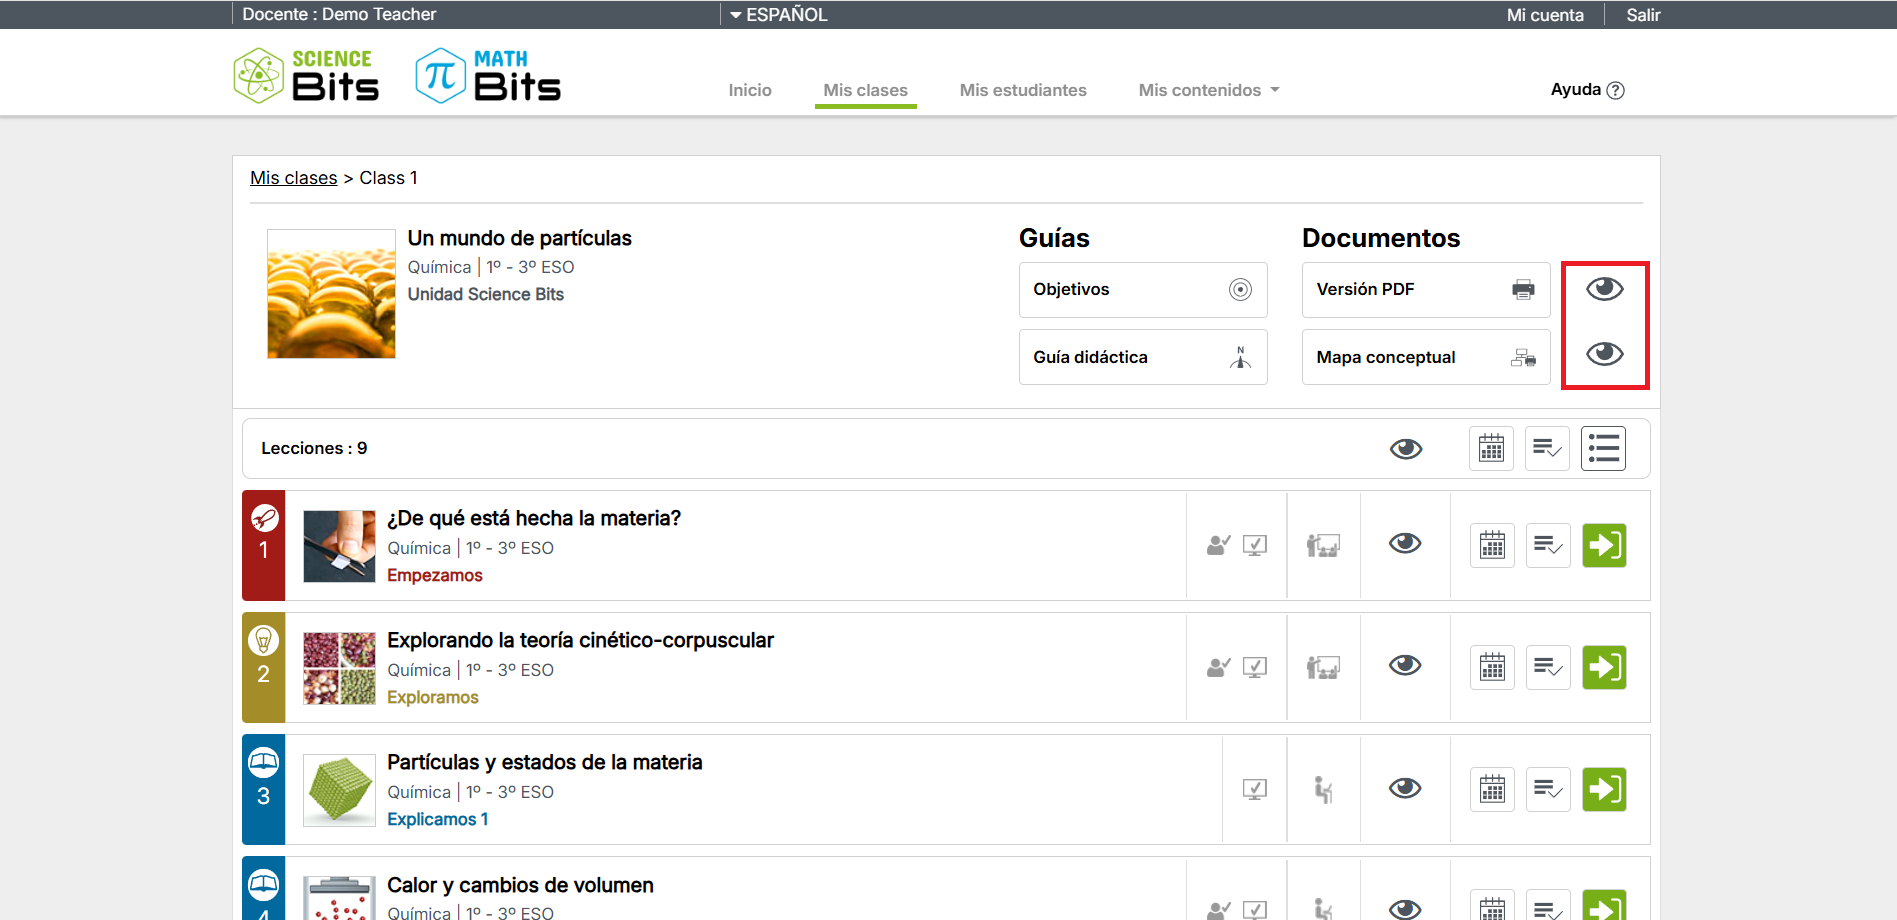Click the Ayuda help icon
Image resolution: width=1897 pixels, height=920 pixels.
(1614, 90)
